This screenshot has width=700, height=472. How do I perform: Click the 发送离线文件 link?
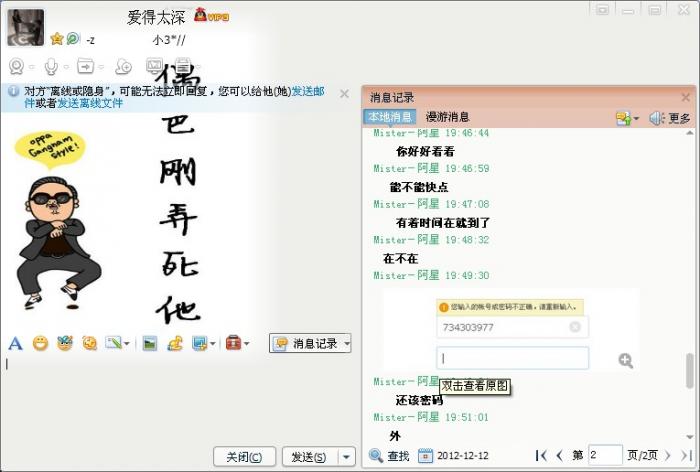90,103
